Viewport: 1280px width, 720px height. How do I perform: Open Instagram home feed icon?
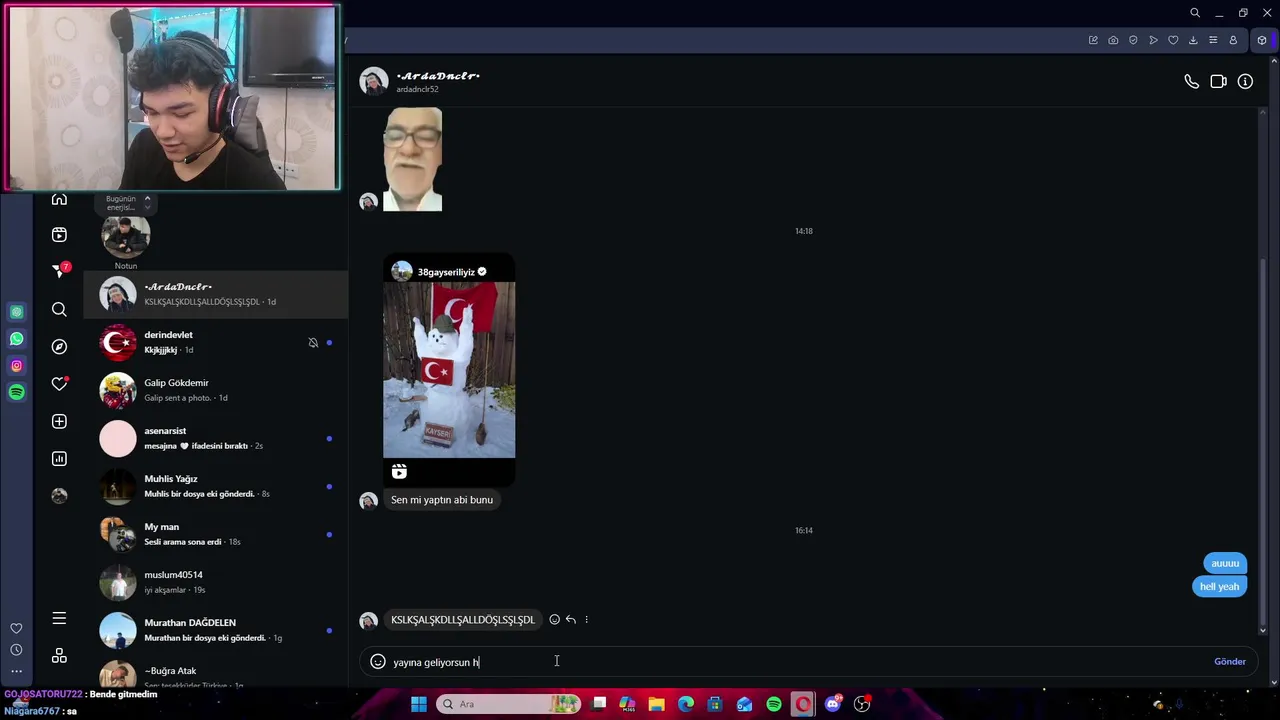tap(59, 199)
